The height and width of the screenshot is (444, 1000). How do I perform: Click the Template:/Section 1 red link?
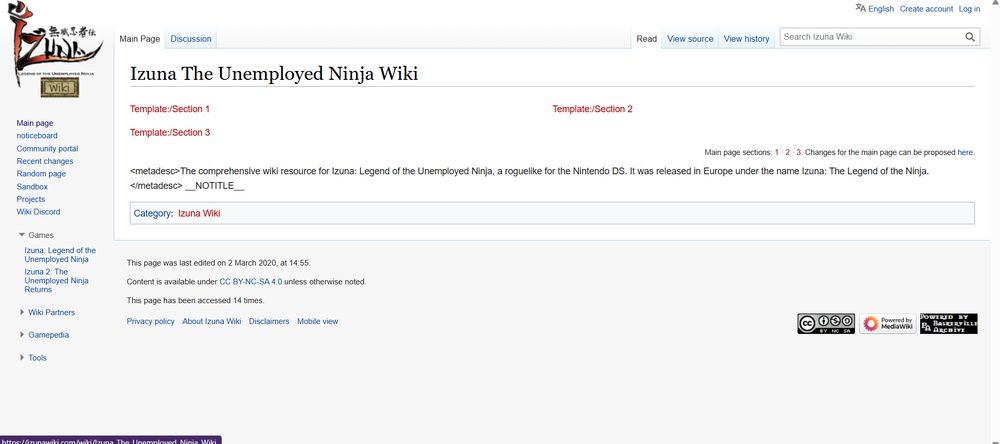coord(170,109)
